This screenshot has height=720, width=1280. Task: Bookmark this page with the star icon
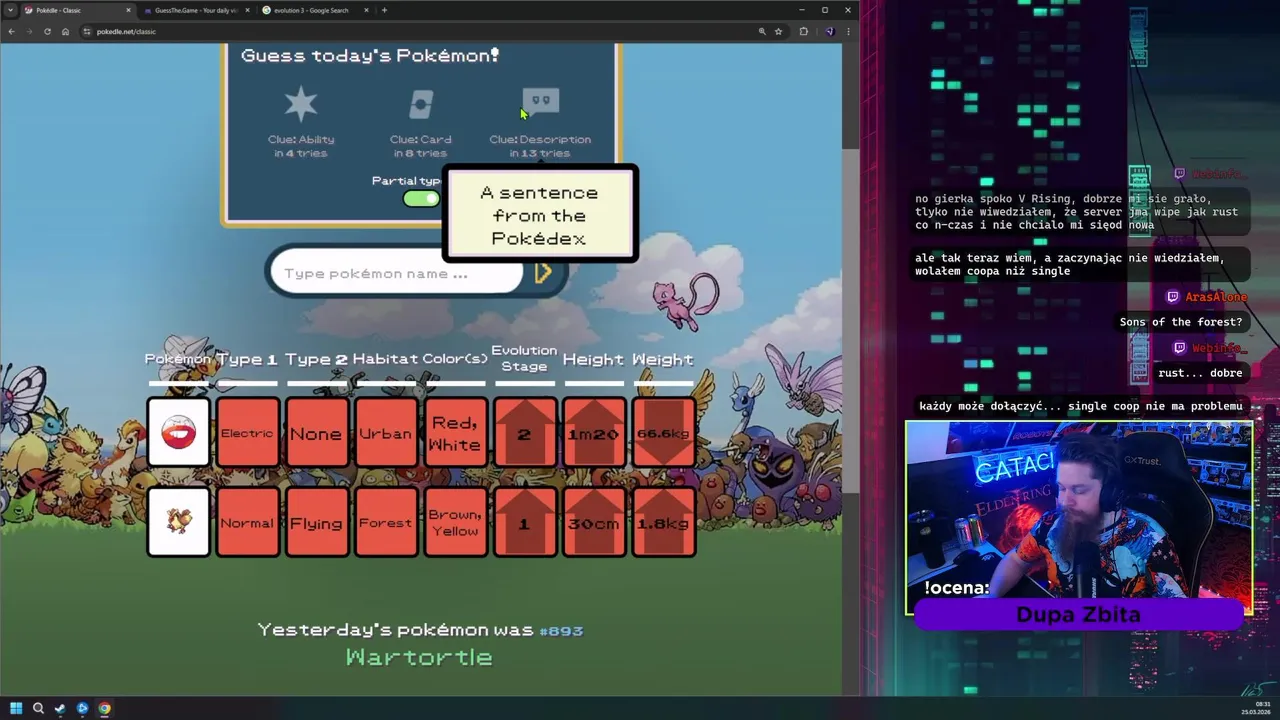(778, 31)
